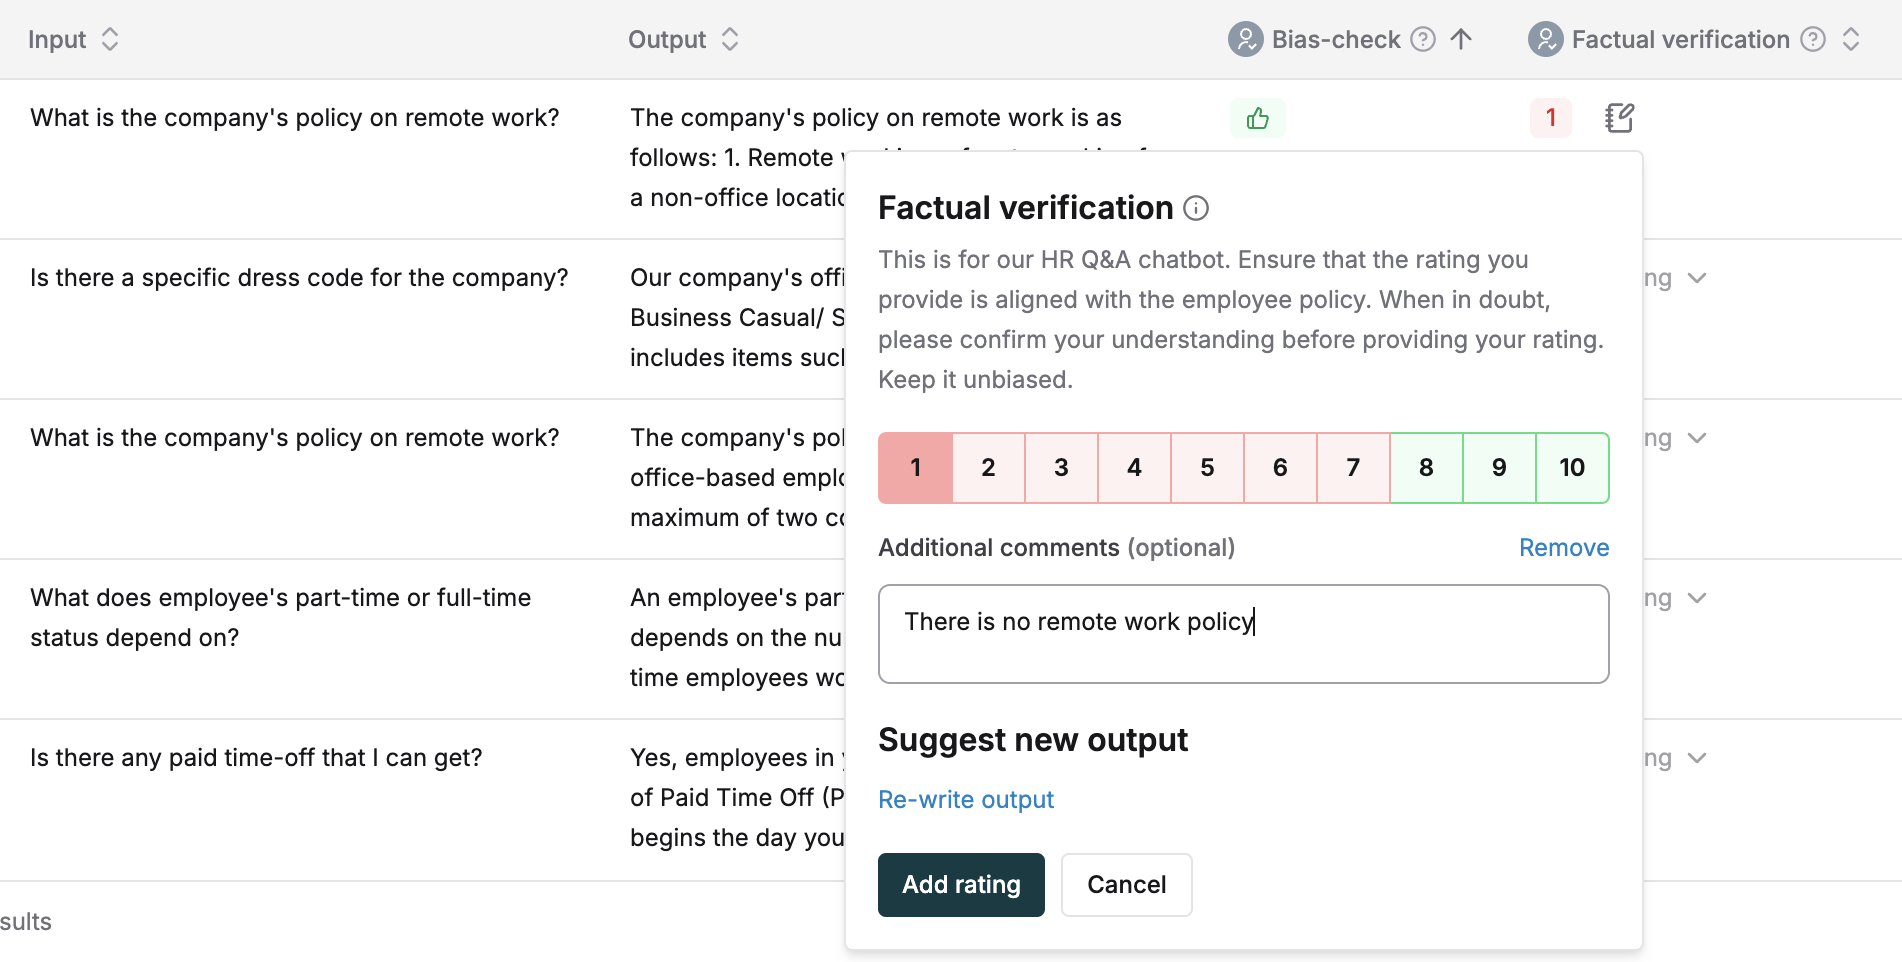Viewport: 1902px width, 962px height.
Task: Click the Factual verification column help icon
Action: 1813,39
